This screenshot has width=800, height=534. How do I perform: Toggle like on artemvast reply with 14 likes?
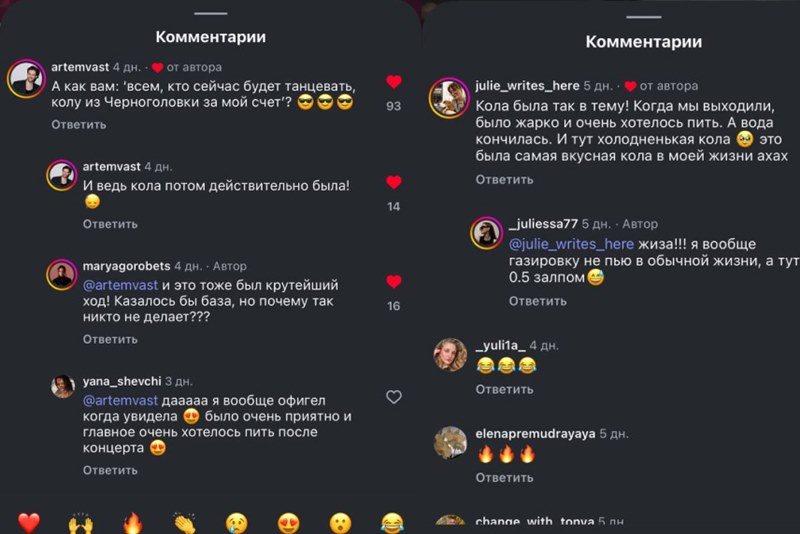click(x=393, y=182)
